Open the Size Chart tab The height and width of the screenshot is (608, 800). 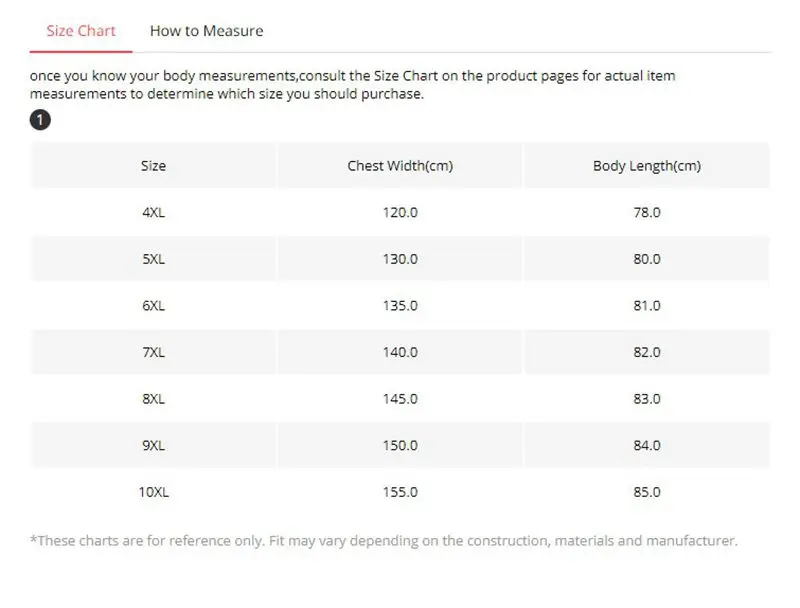(x=81, y=31)
